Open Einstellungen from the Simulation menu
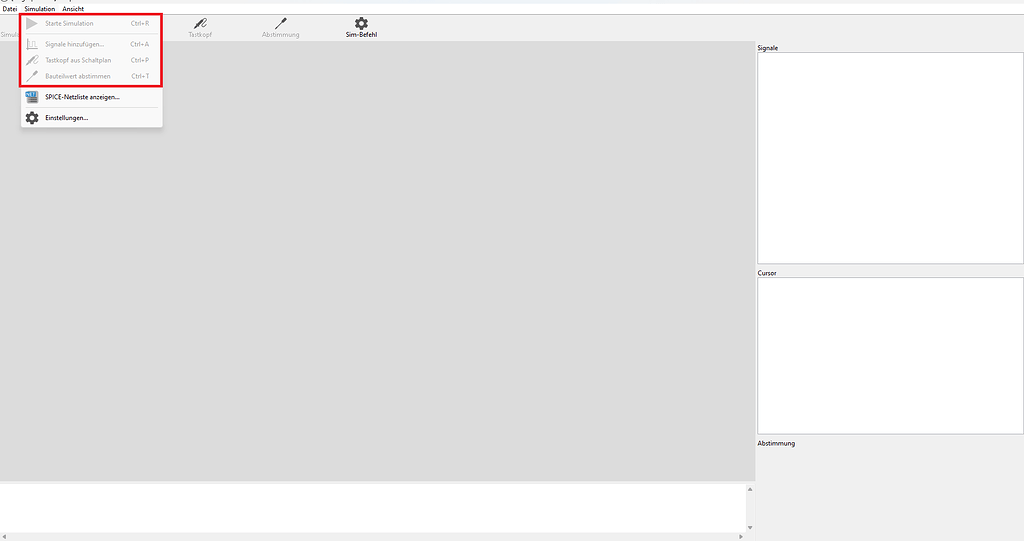The image size is (1024, 541). click(66, 118)
